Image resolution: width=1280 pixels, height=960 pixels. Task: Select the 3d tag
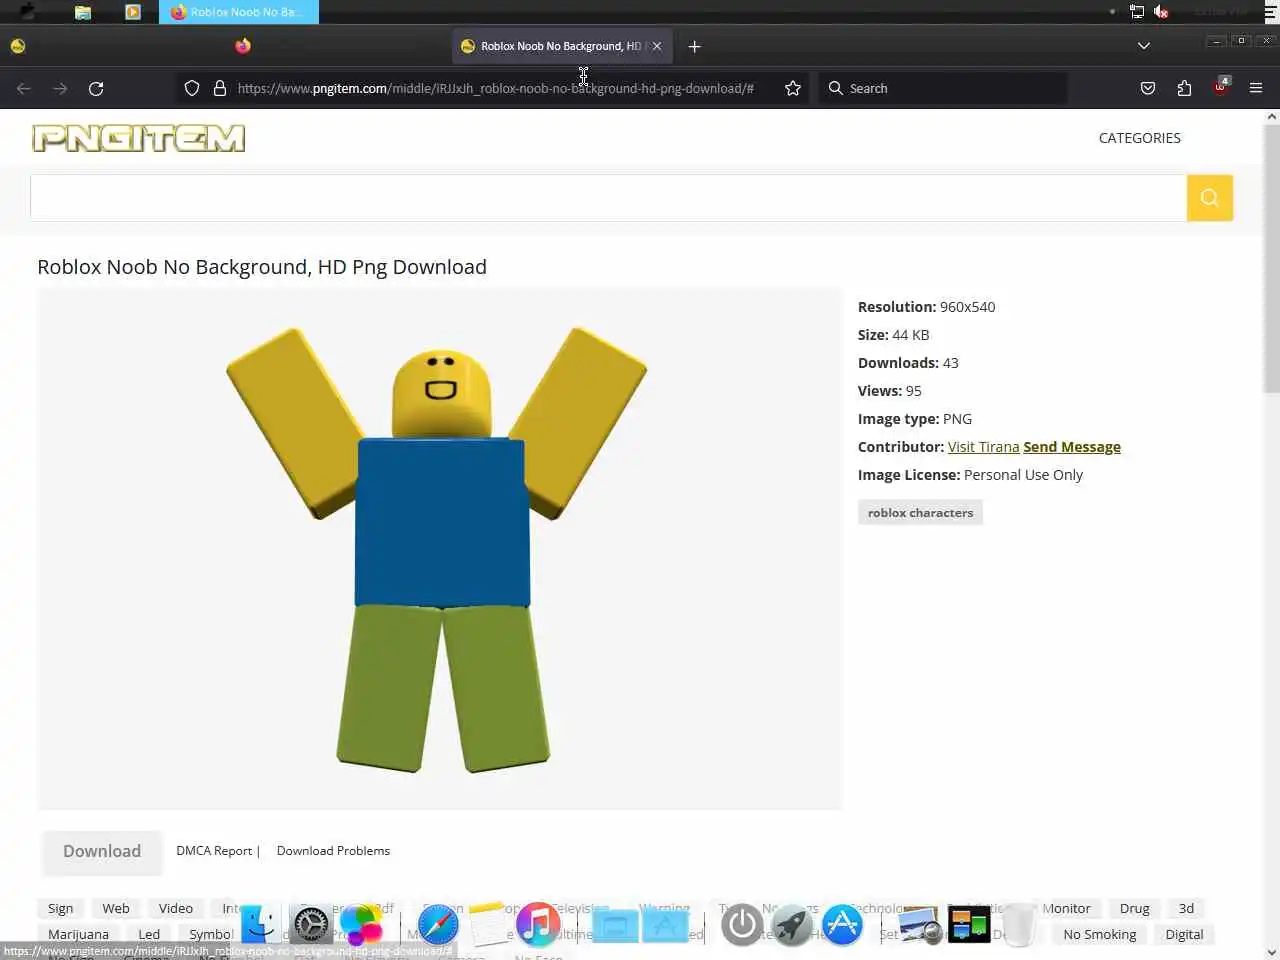1186,908
